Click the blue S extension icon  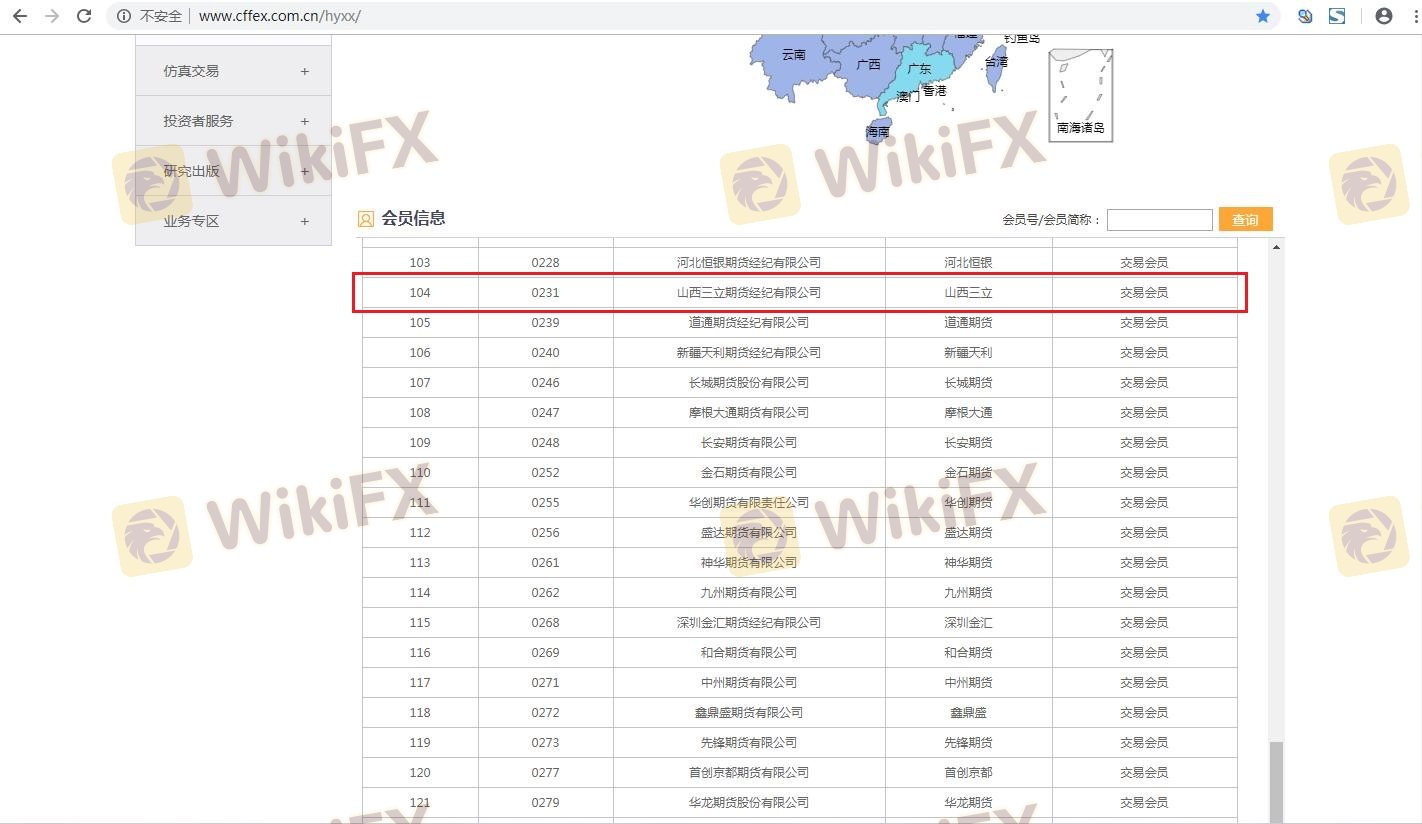[x=1337, y=16]
